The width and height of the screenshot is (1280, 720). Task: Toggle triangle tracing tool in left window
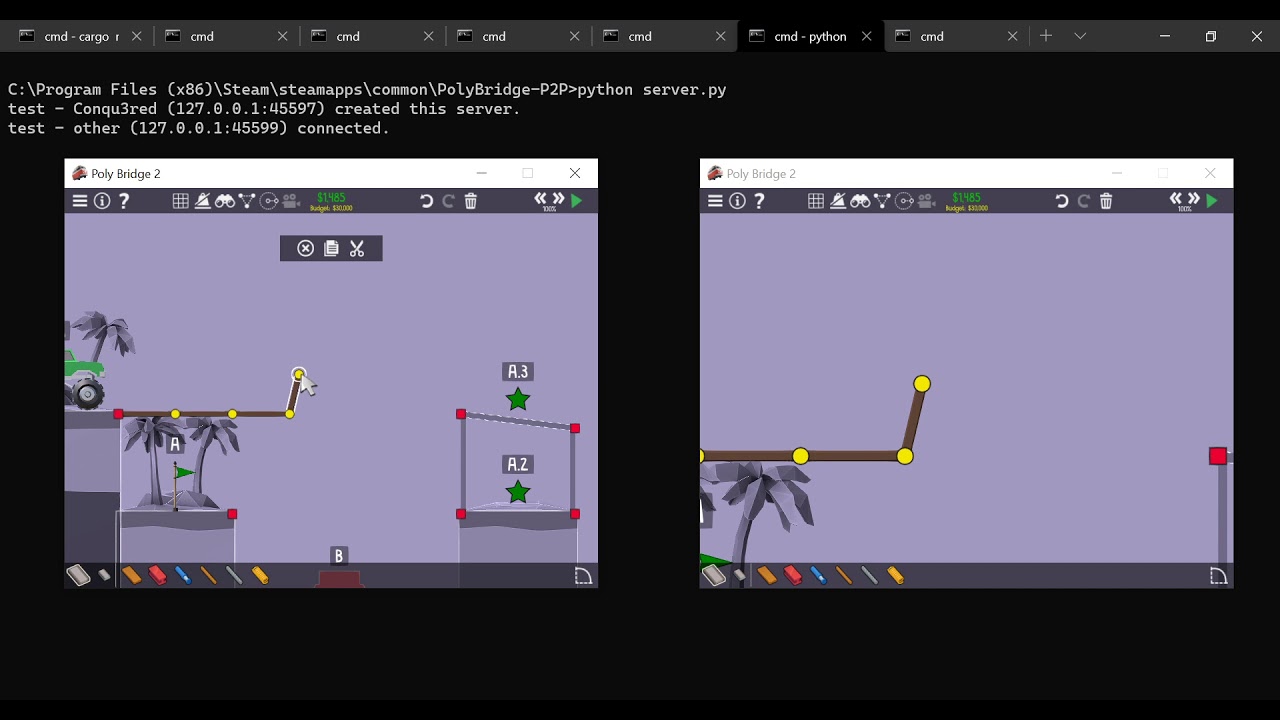pos(247,201)
